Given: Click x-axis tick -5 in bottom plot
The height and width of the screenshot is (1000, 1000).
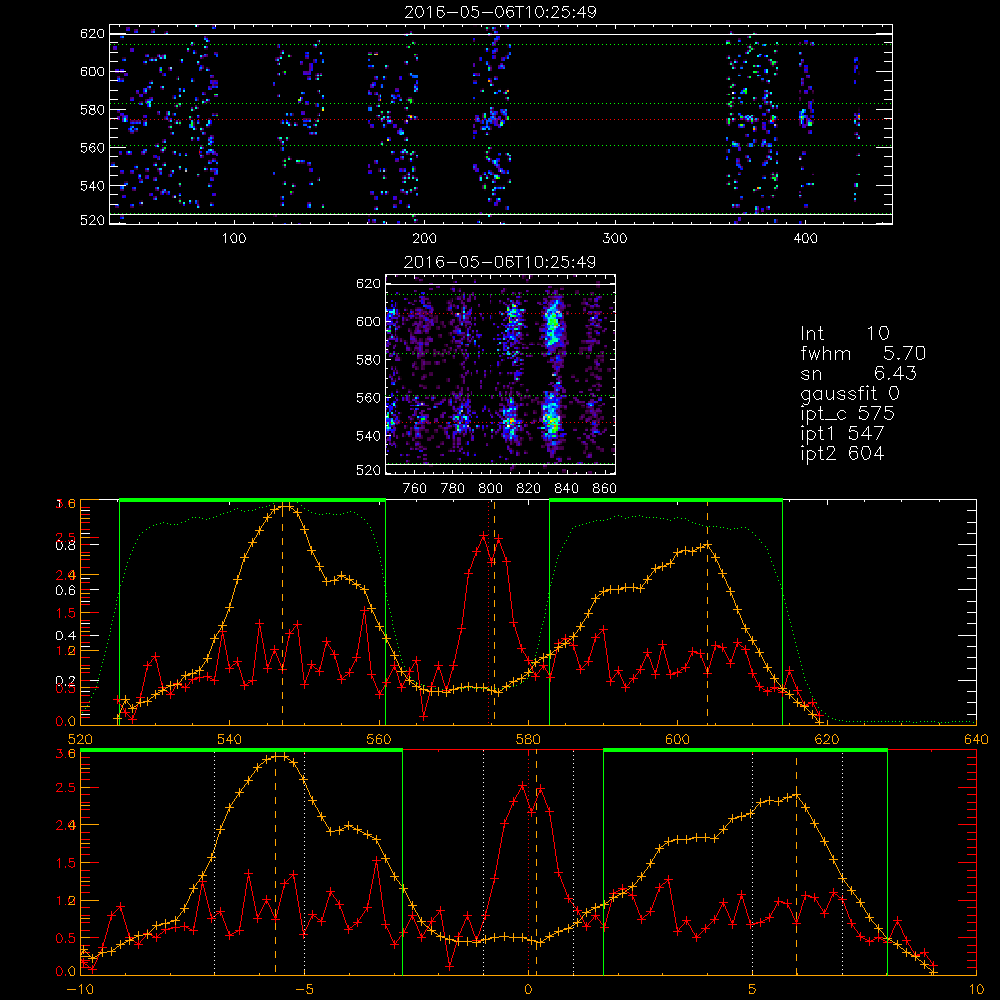Looking at the screenshot, I should click(x=305, y=990).
